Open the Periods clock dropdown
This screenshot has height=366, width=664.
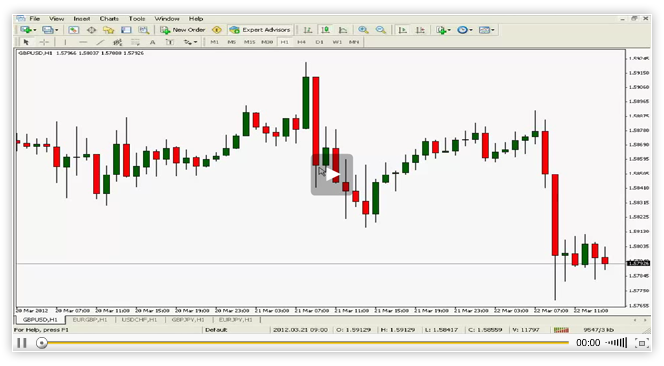[x=465, y=30]
